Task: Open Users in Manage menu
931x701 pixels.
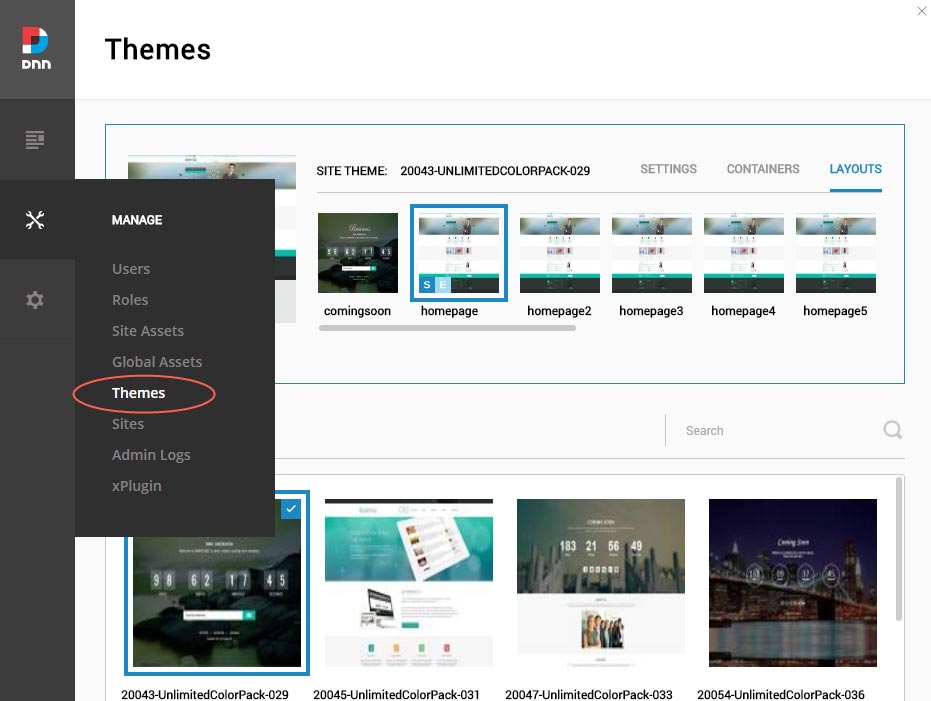Action: pyautogui.click(x=131, y=269)
